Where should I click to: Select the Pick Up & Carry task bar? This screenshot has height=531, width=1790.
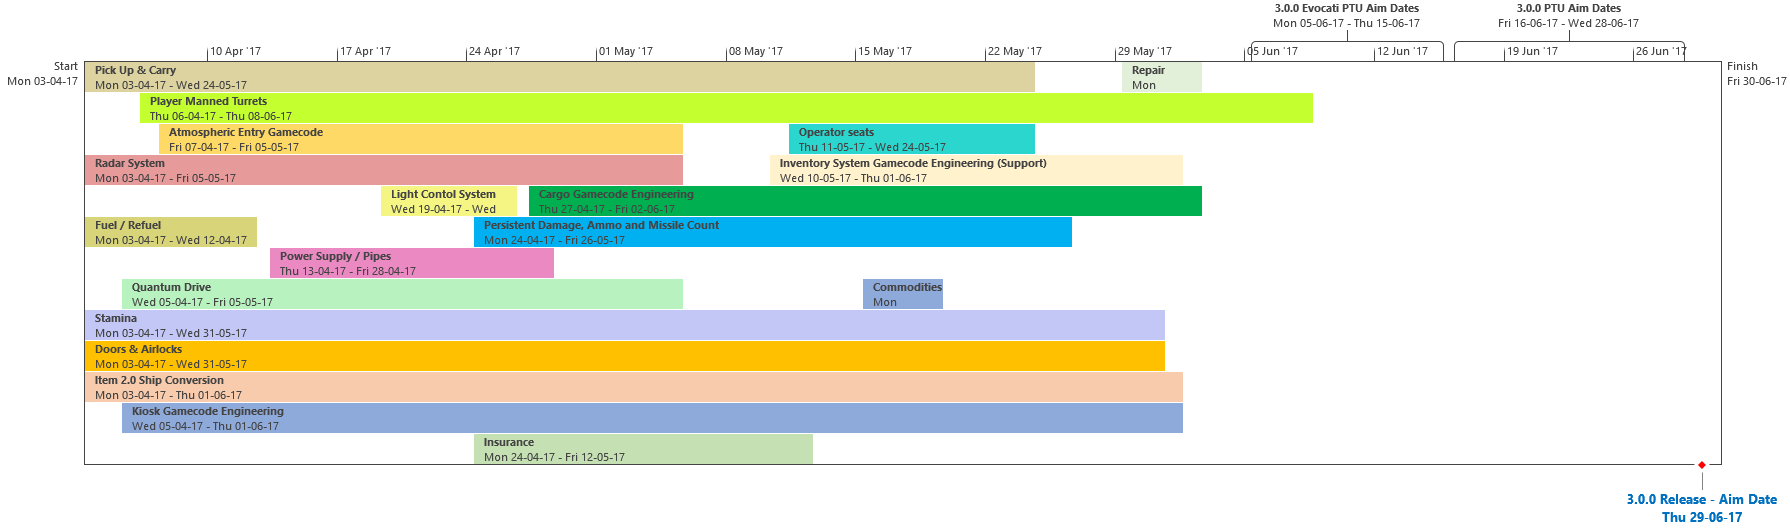[x=559, y=77]
